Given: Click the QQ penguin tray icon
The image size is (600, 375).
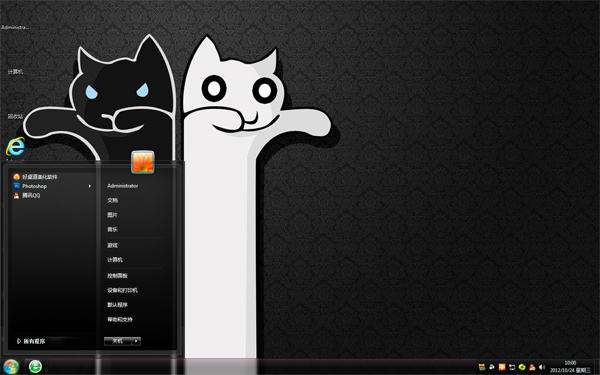Looking at the screenshot, I should [532, 367].
